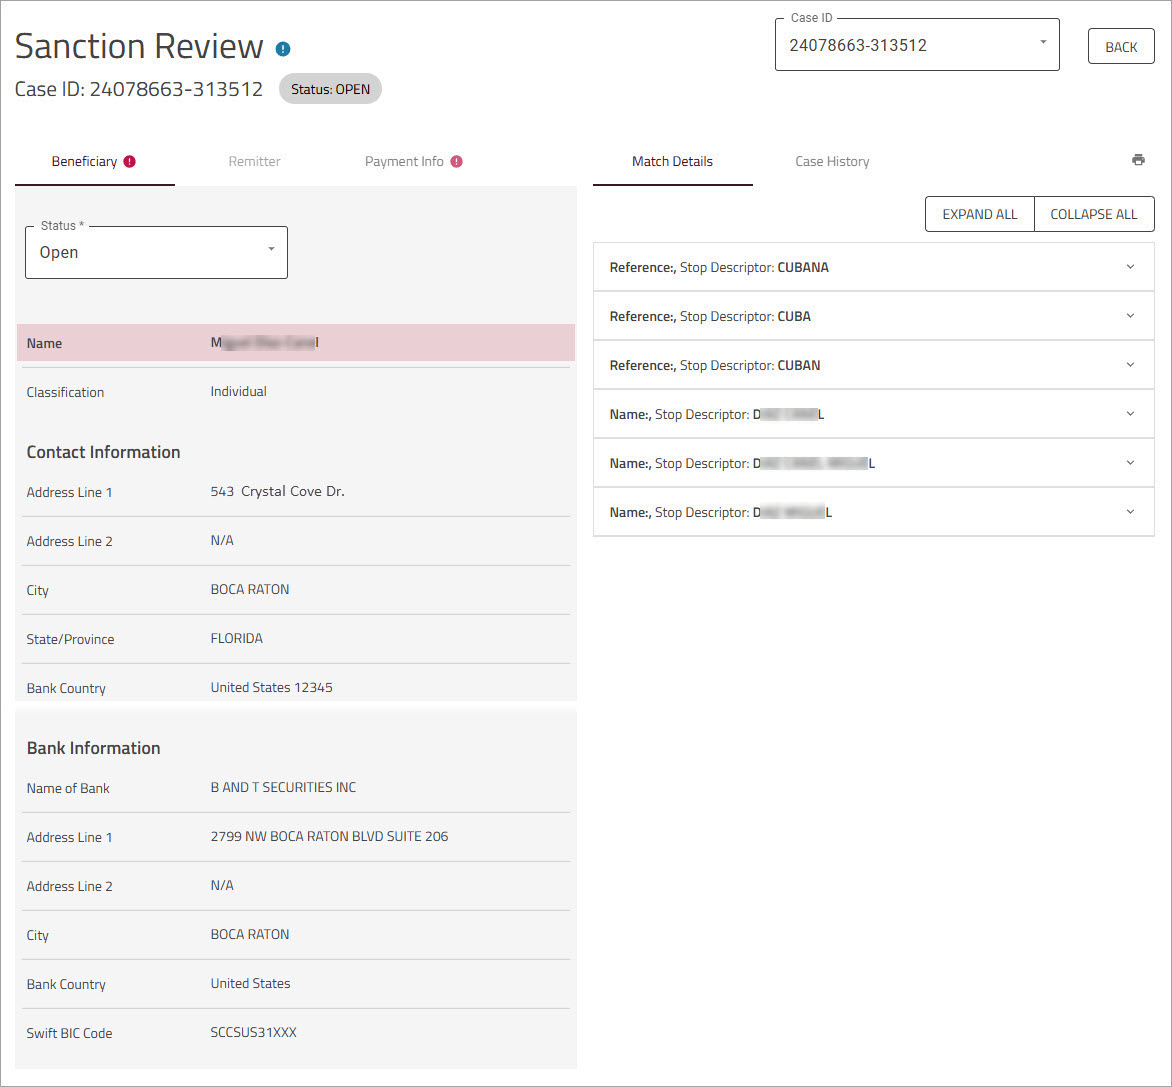
Task: Expand the CUBANA stop descriptor chevron
Action: click(1130, 267)
